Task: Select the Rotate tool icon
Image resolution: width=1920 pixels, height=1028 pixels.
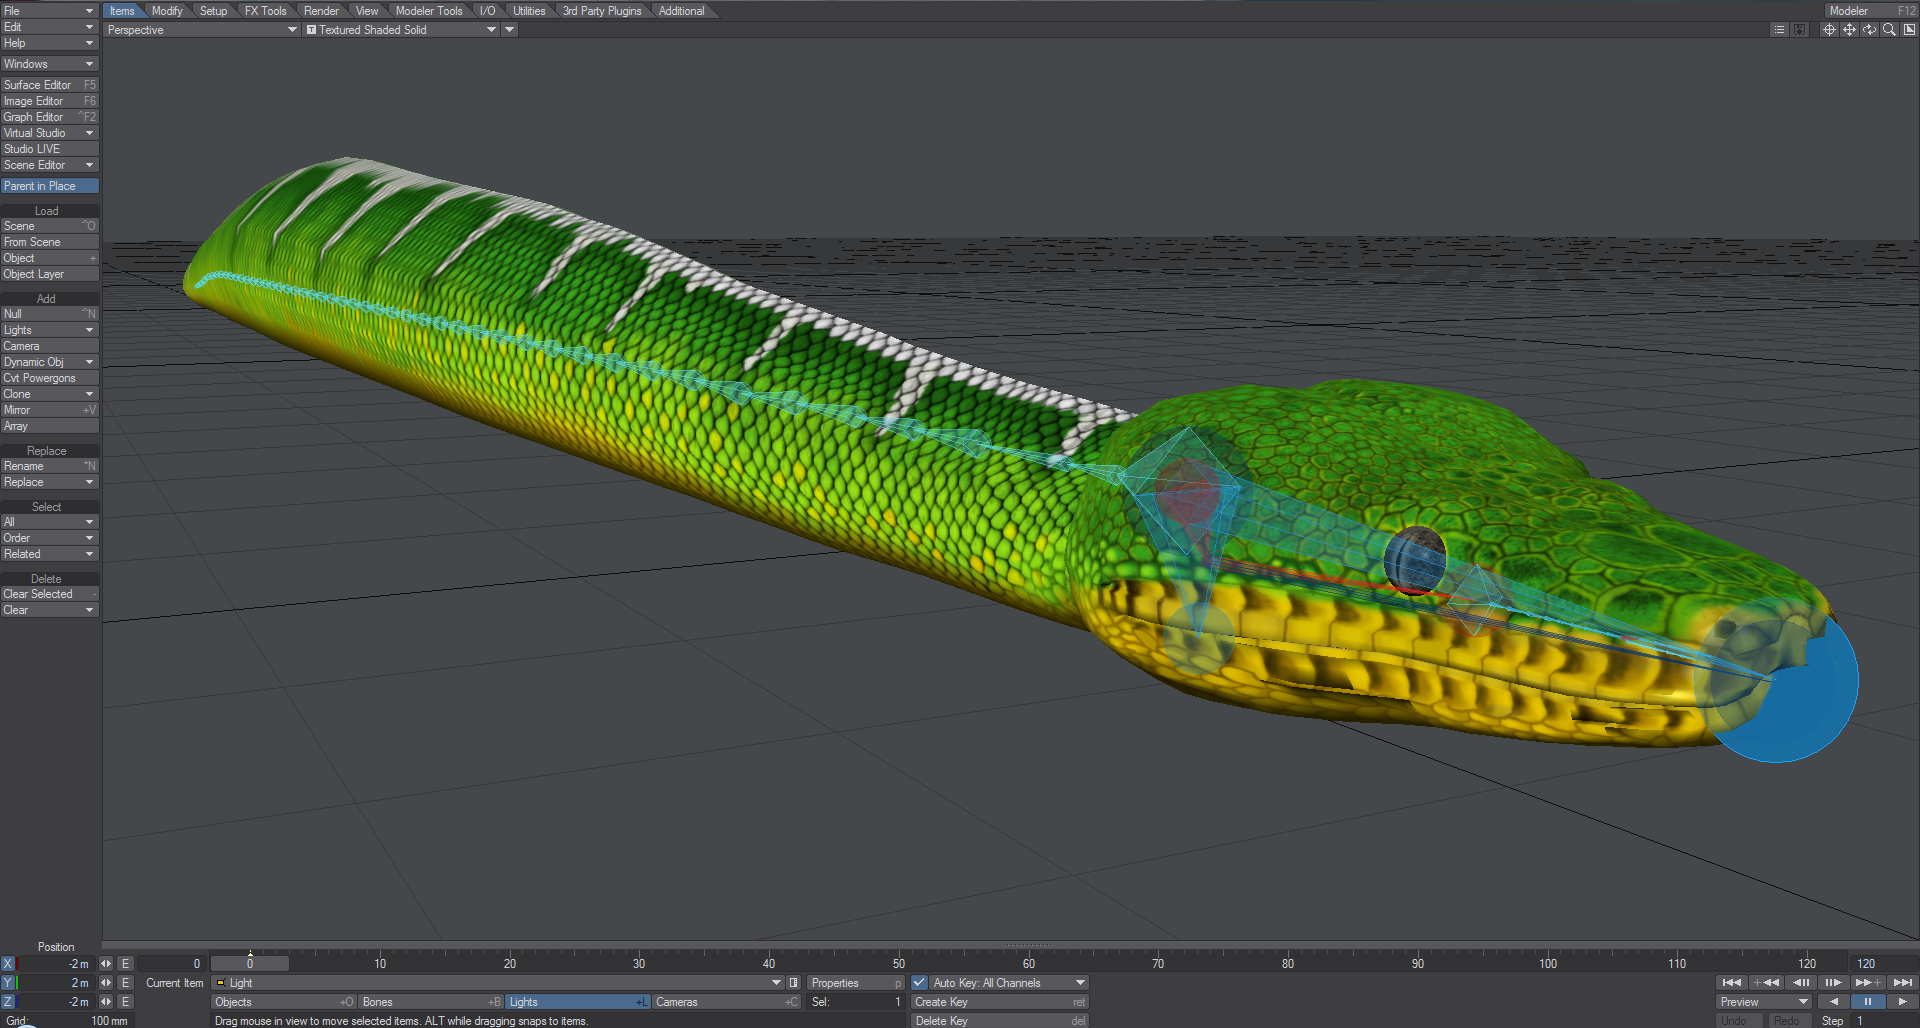Action: click(1869, 30)
